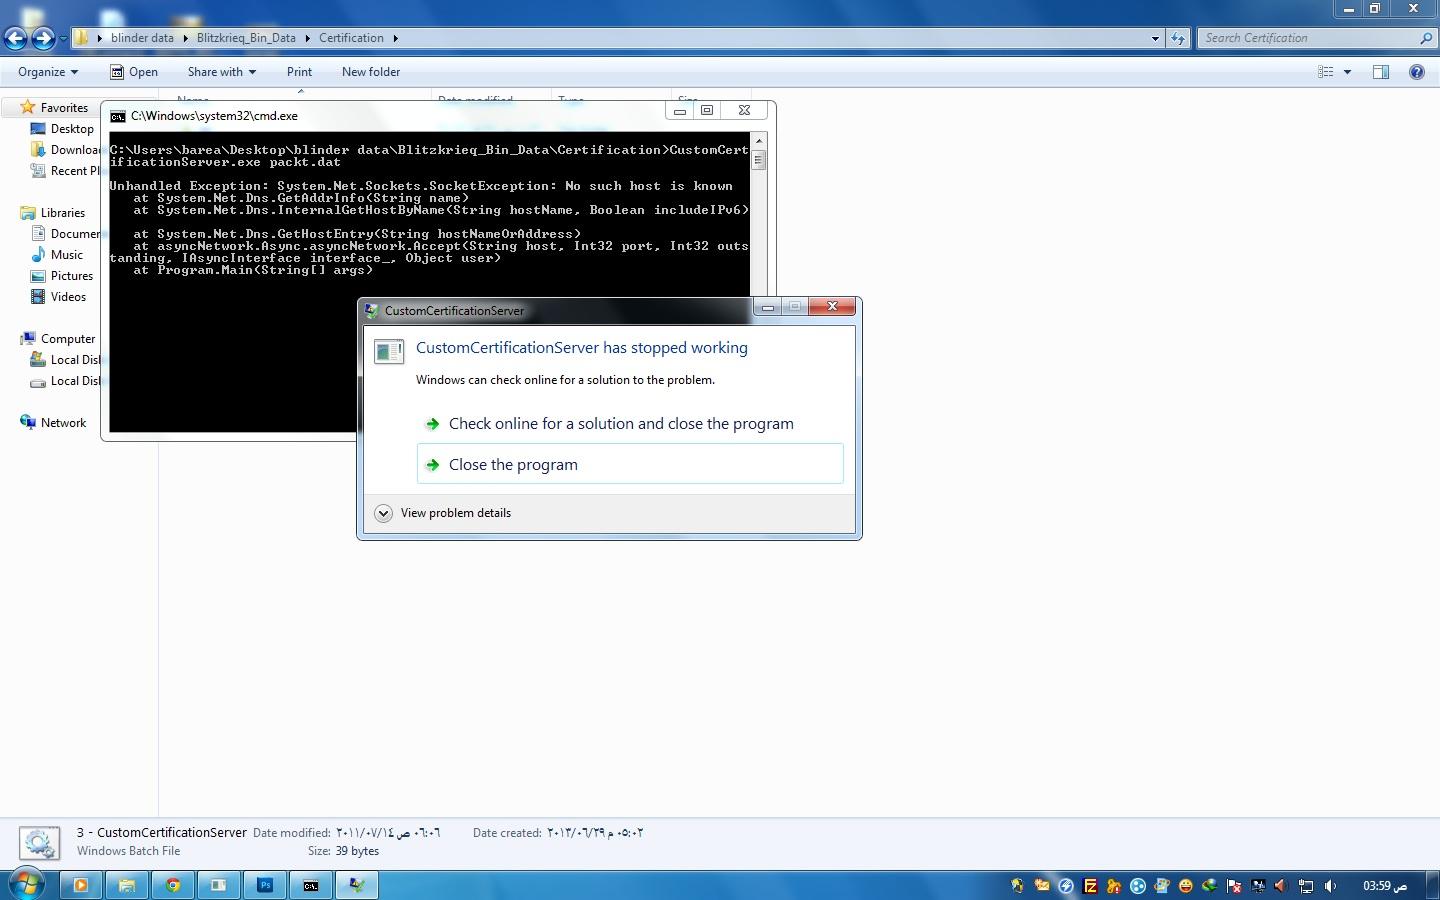
Task: Click the Explorer taskbar button with panel icon
Action: click(x=219, y=885)
